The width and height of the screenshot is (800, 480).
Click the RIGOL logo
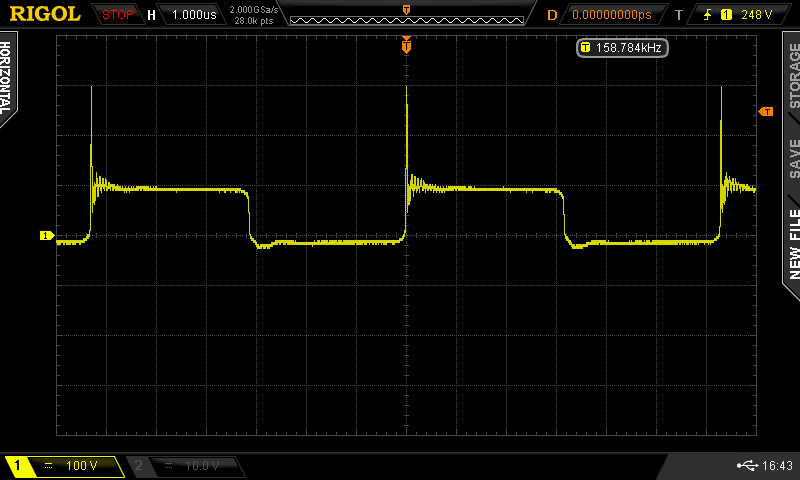tap(45, 14)
